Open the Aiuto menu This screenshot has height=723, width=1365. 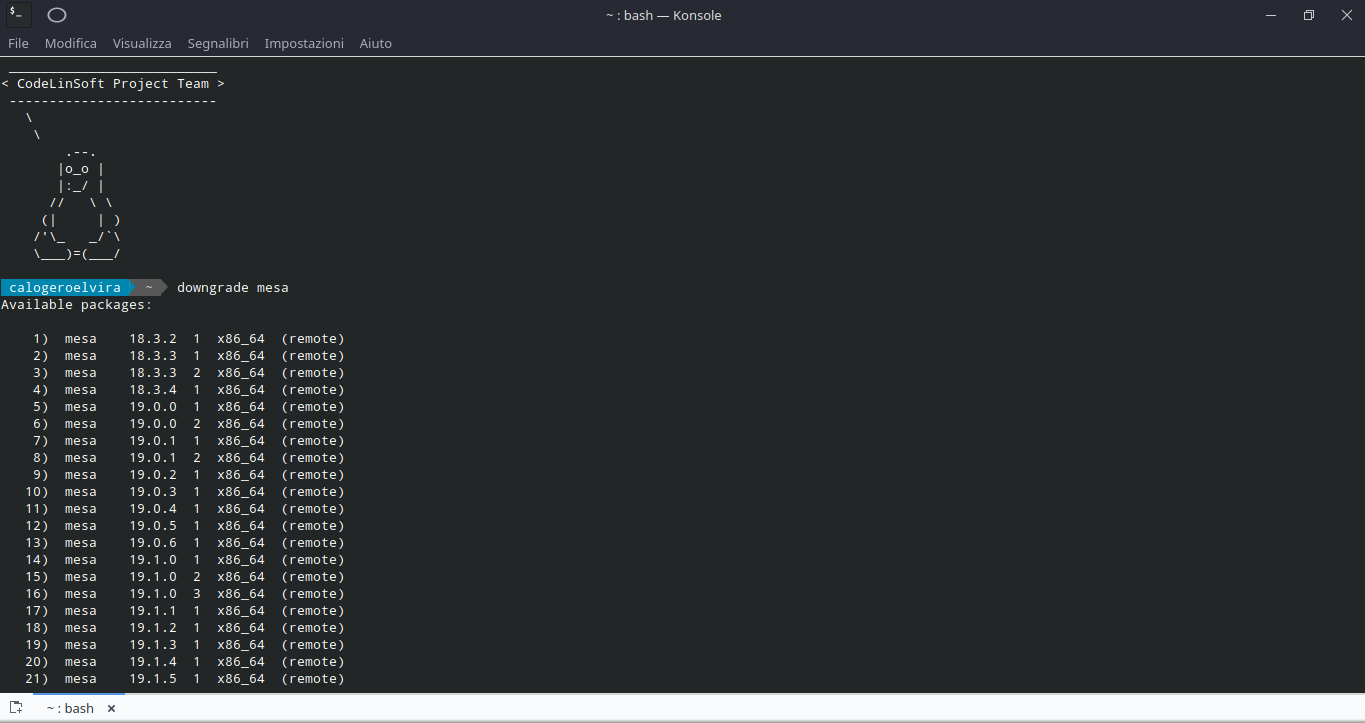click(376, 43)
